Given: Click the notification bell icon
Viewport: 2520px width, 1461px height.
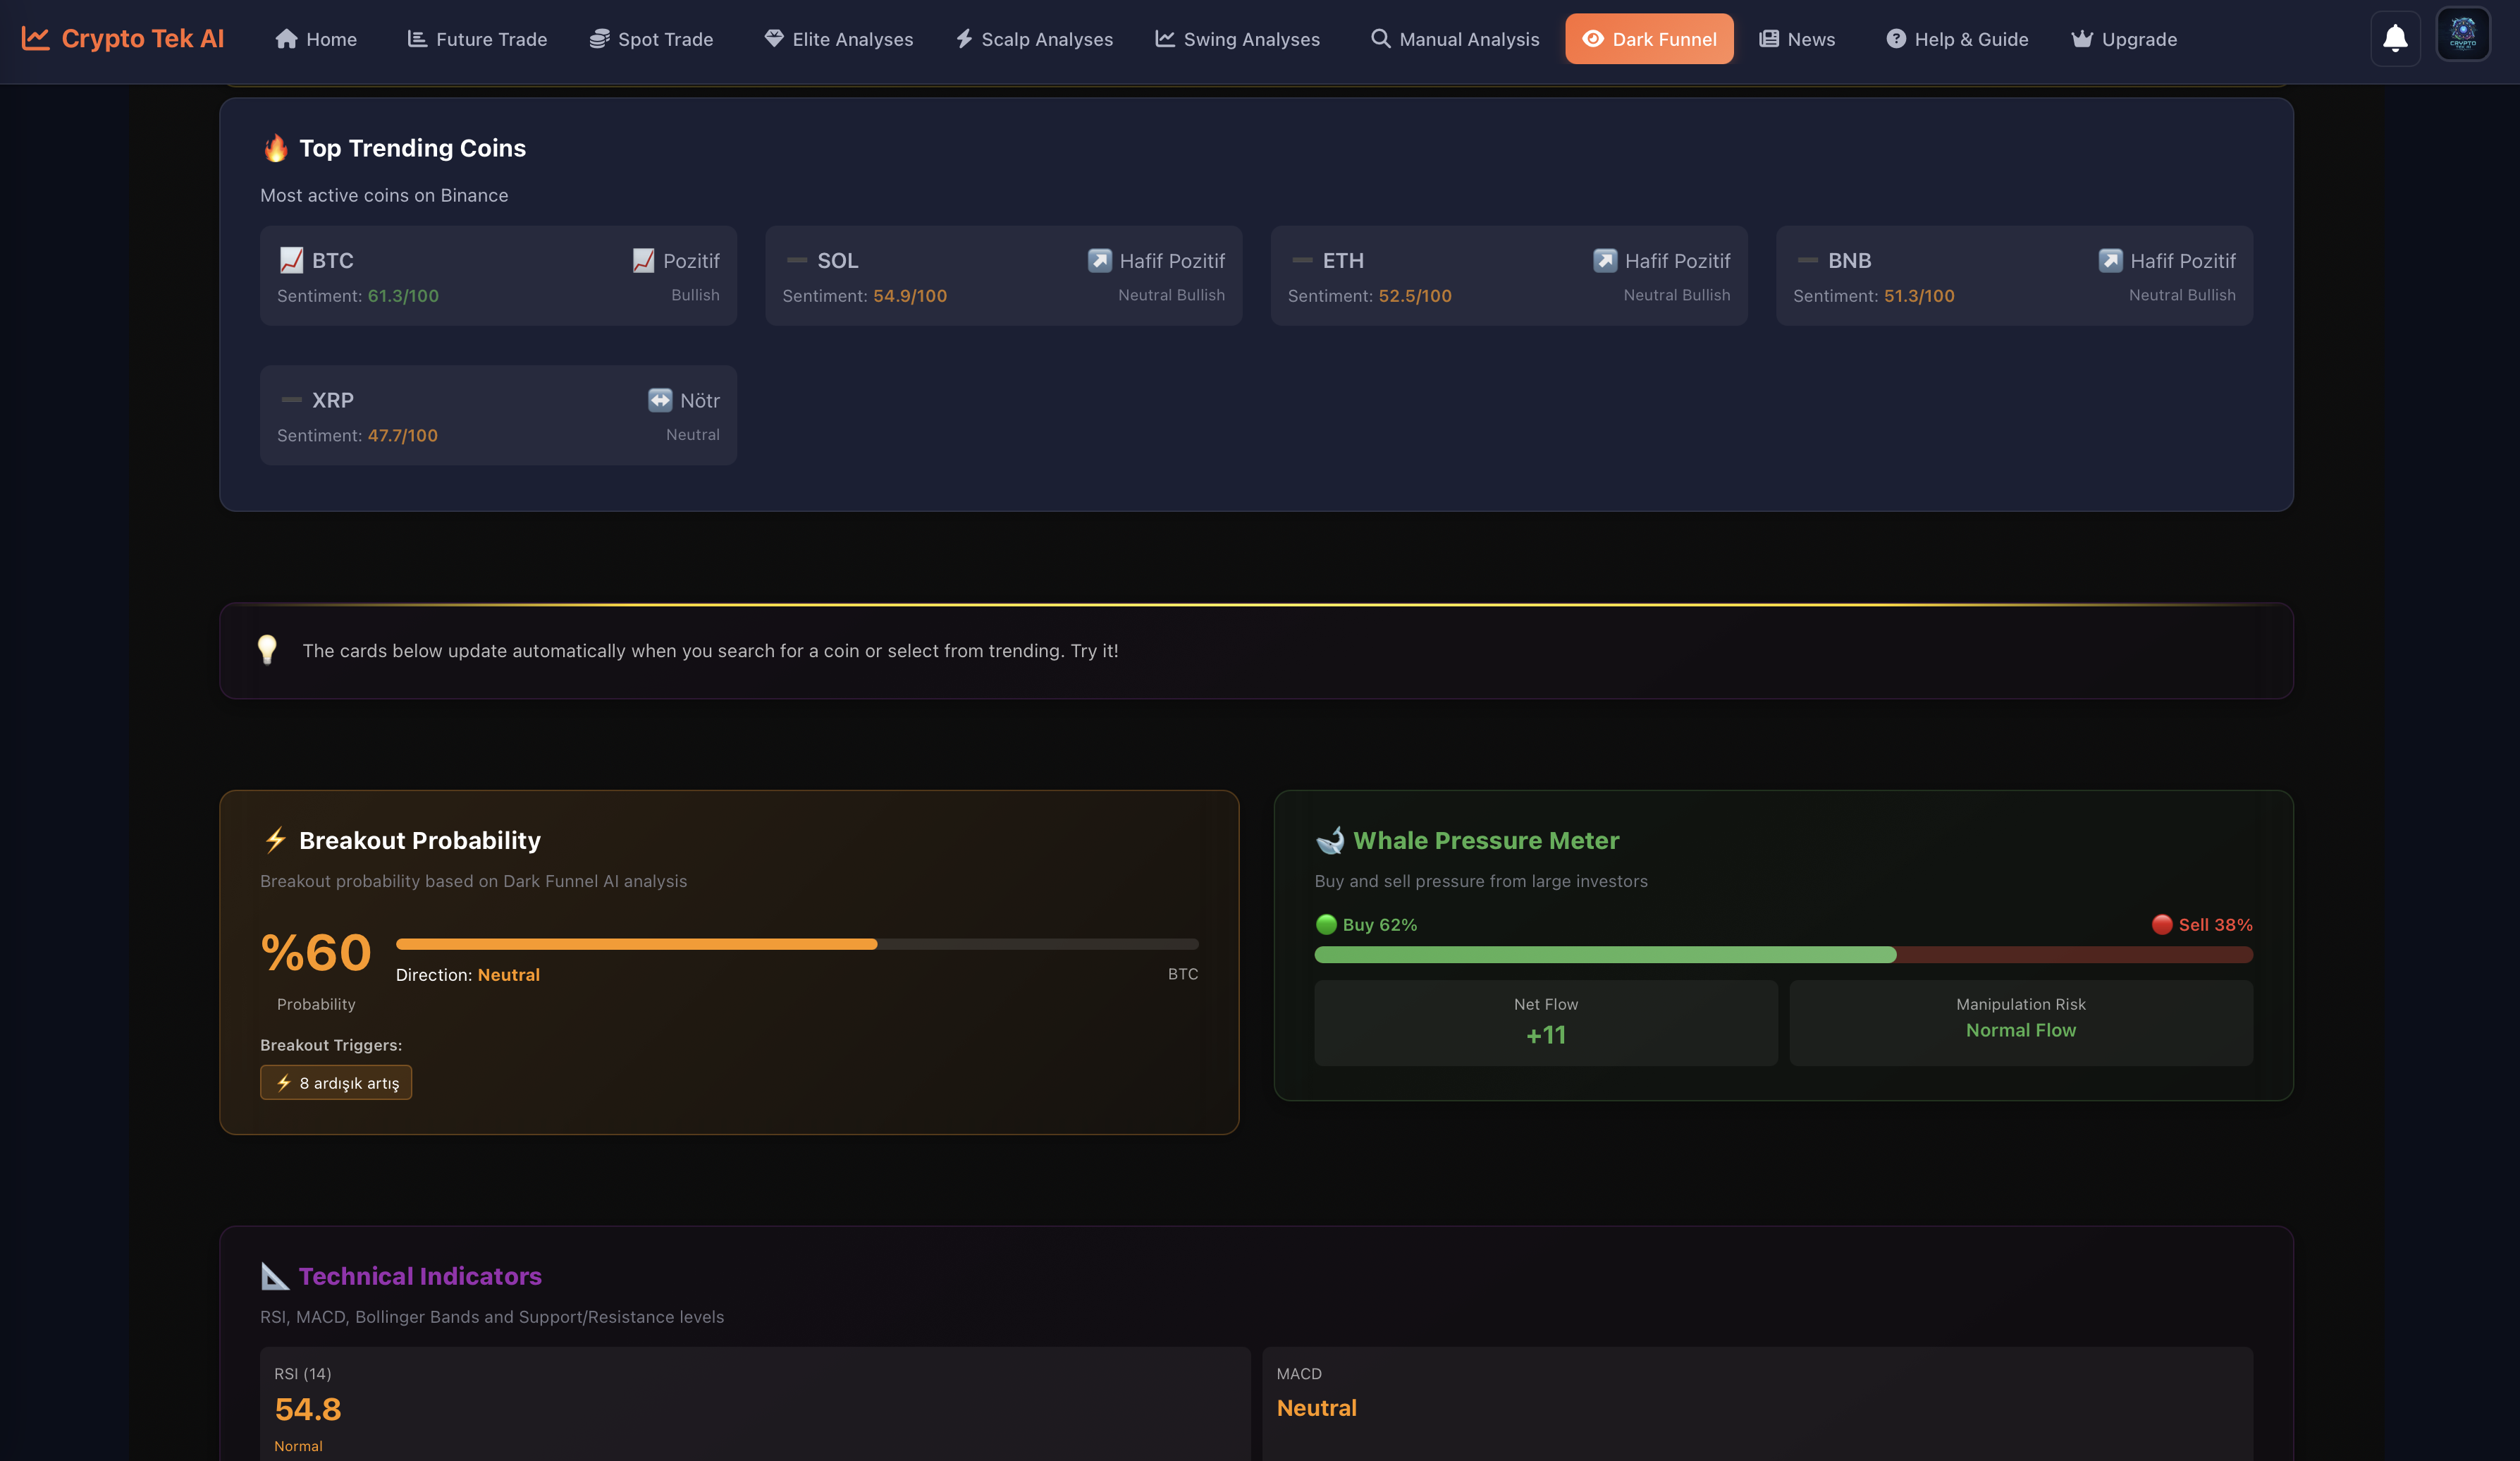Looking at the screenshot, I should 2395,39.
